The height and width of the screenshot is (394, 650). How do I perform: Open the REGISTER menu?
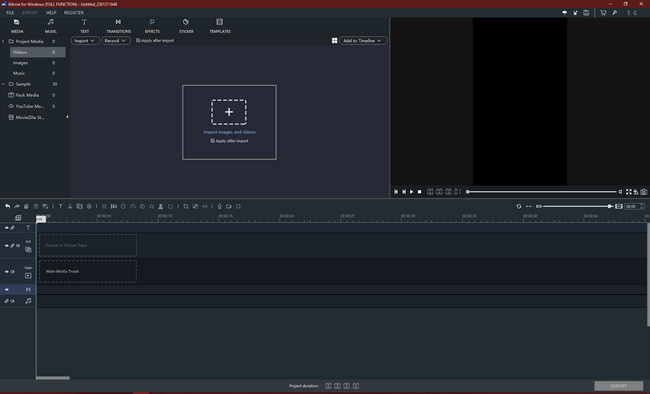pyautogui.click(x=74, y=12)
